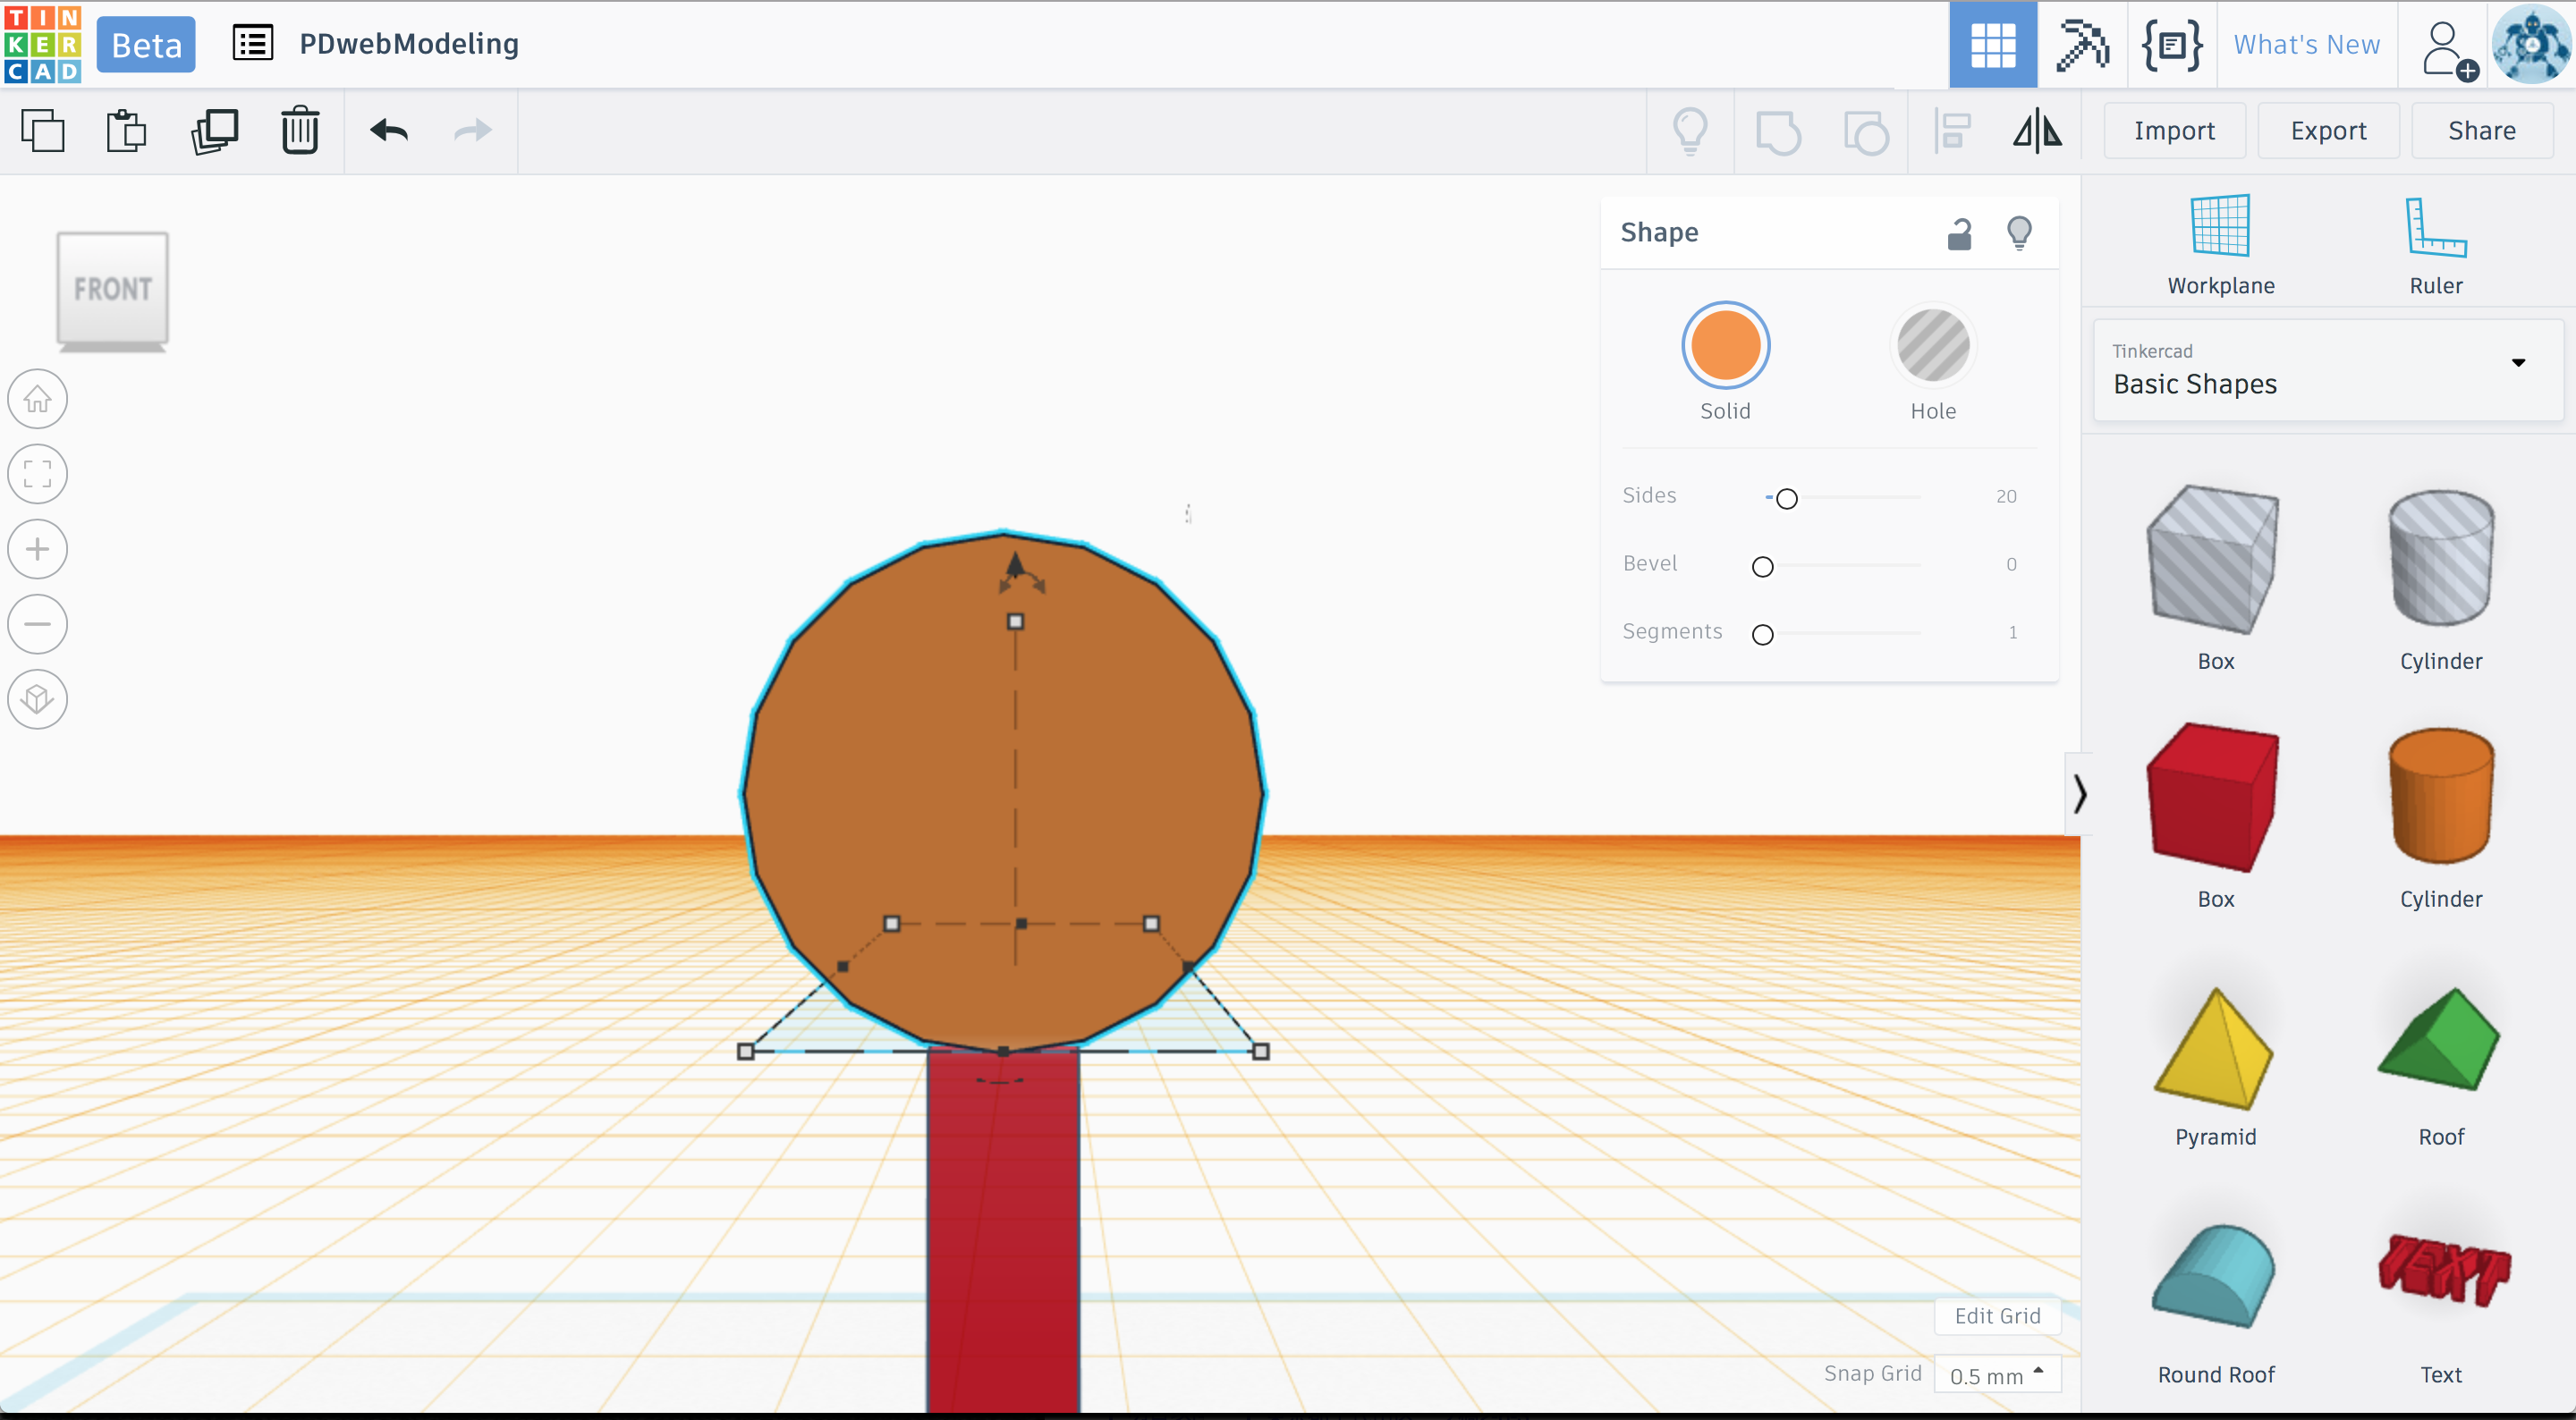Delete selected shape with trash icon
The width and height of the screenshot is (2576, 1420).
(300, 131)
